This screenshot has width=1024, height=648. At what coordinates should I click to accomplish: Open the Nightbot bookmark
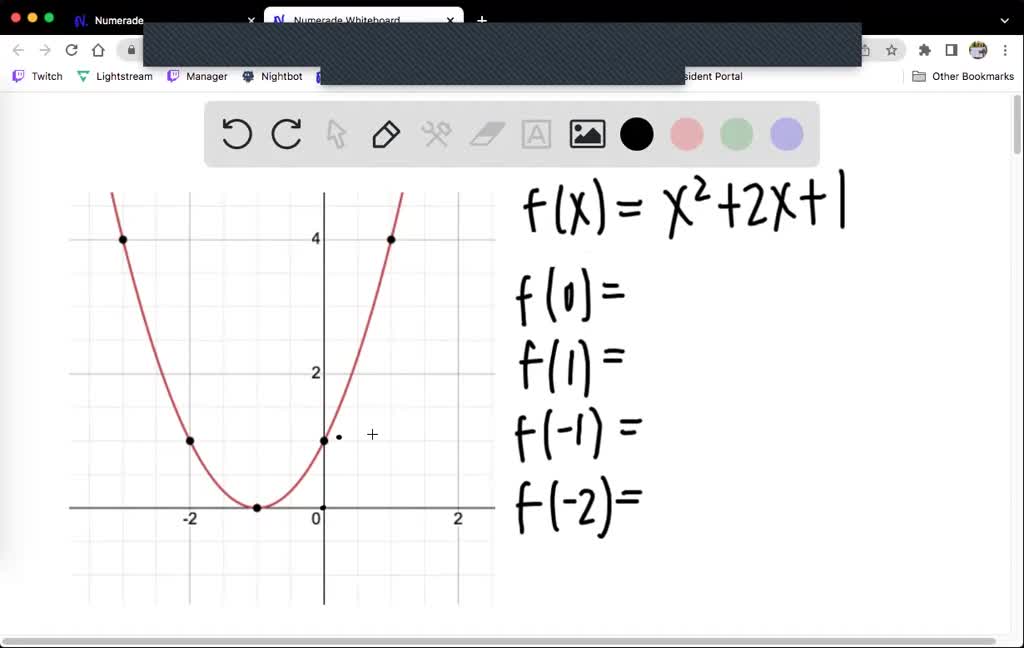click(274, 76)
